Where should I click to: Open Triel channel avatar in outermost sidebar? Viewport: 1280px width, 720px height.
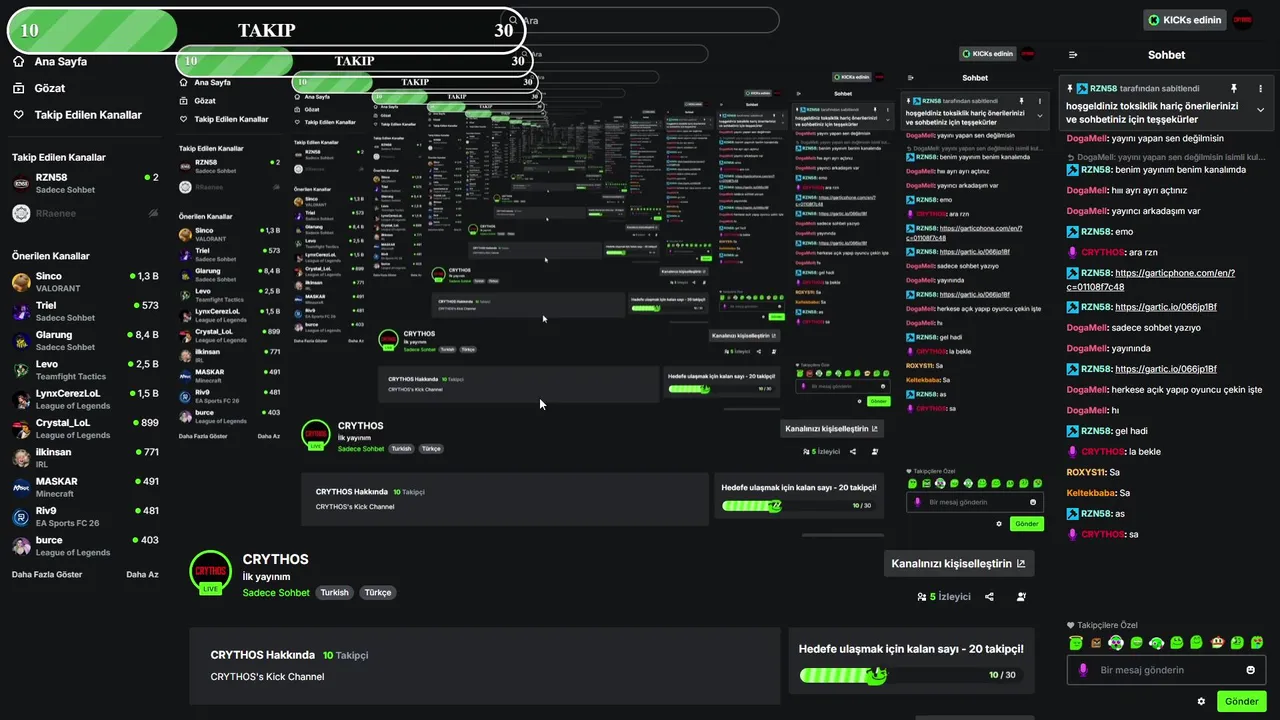click(x=21, y=311)
